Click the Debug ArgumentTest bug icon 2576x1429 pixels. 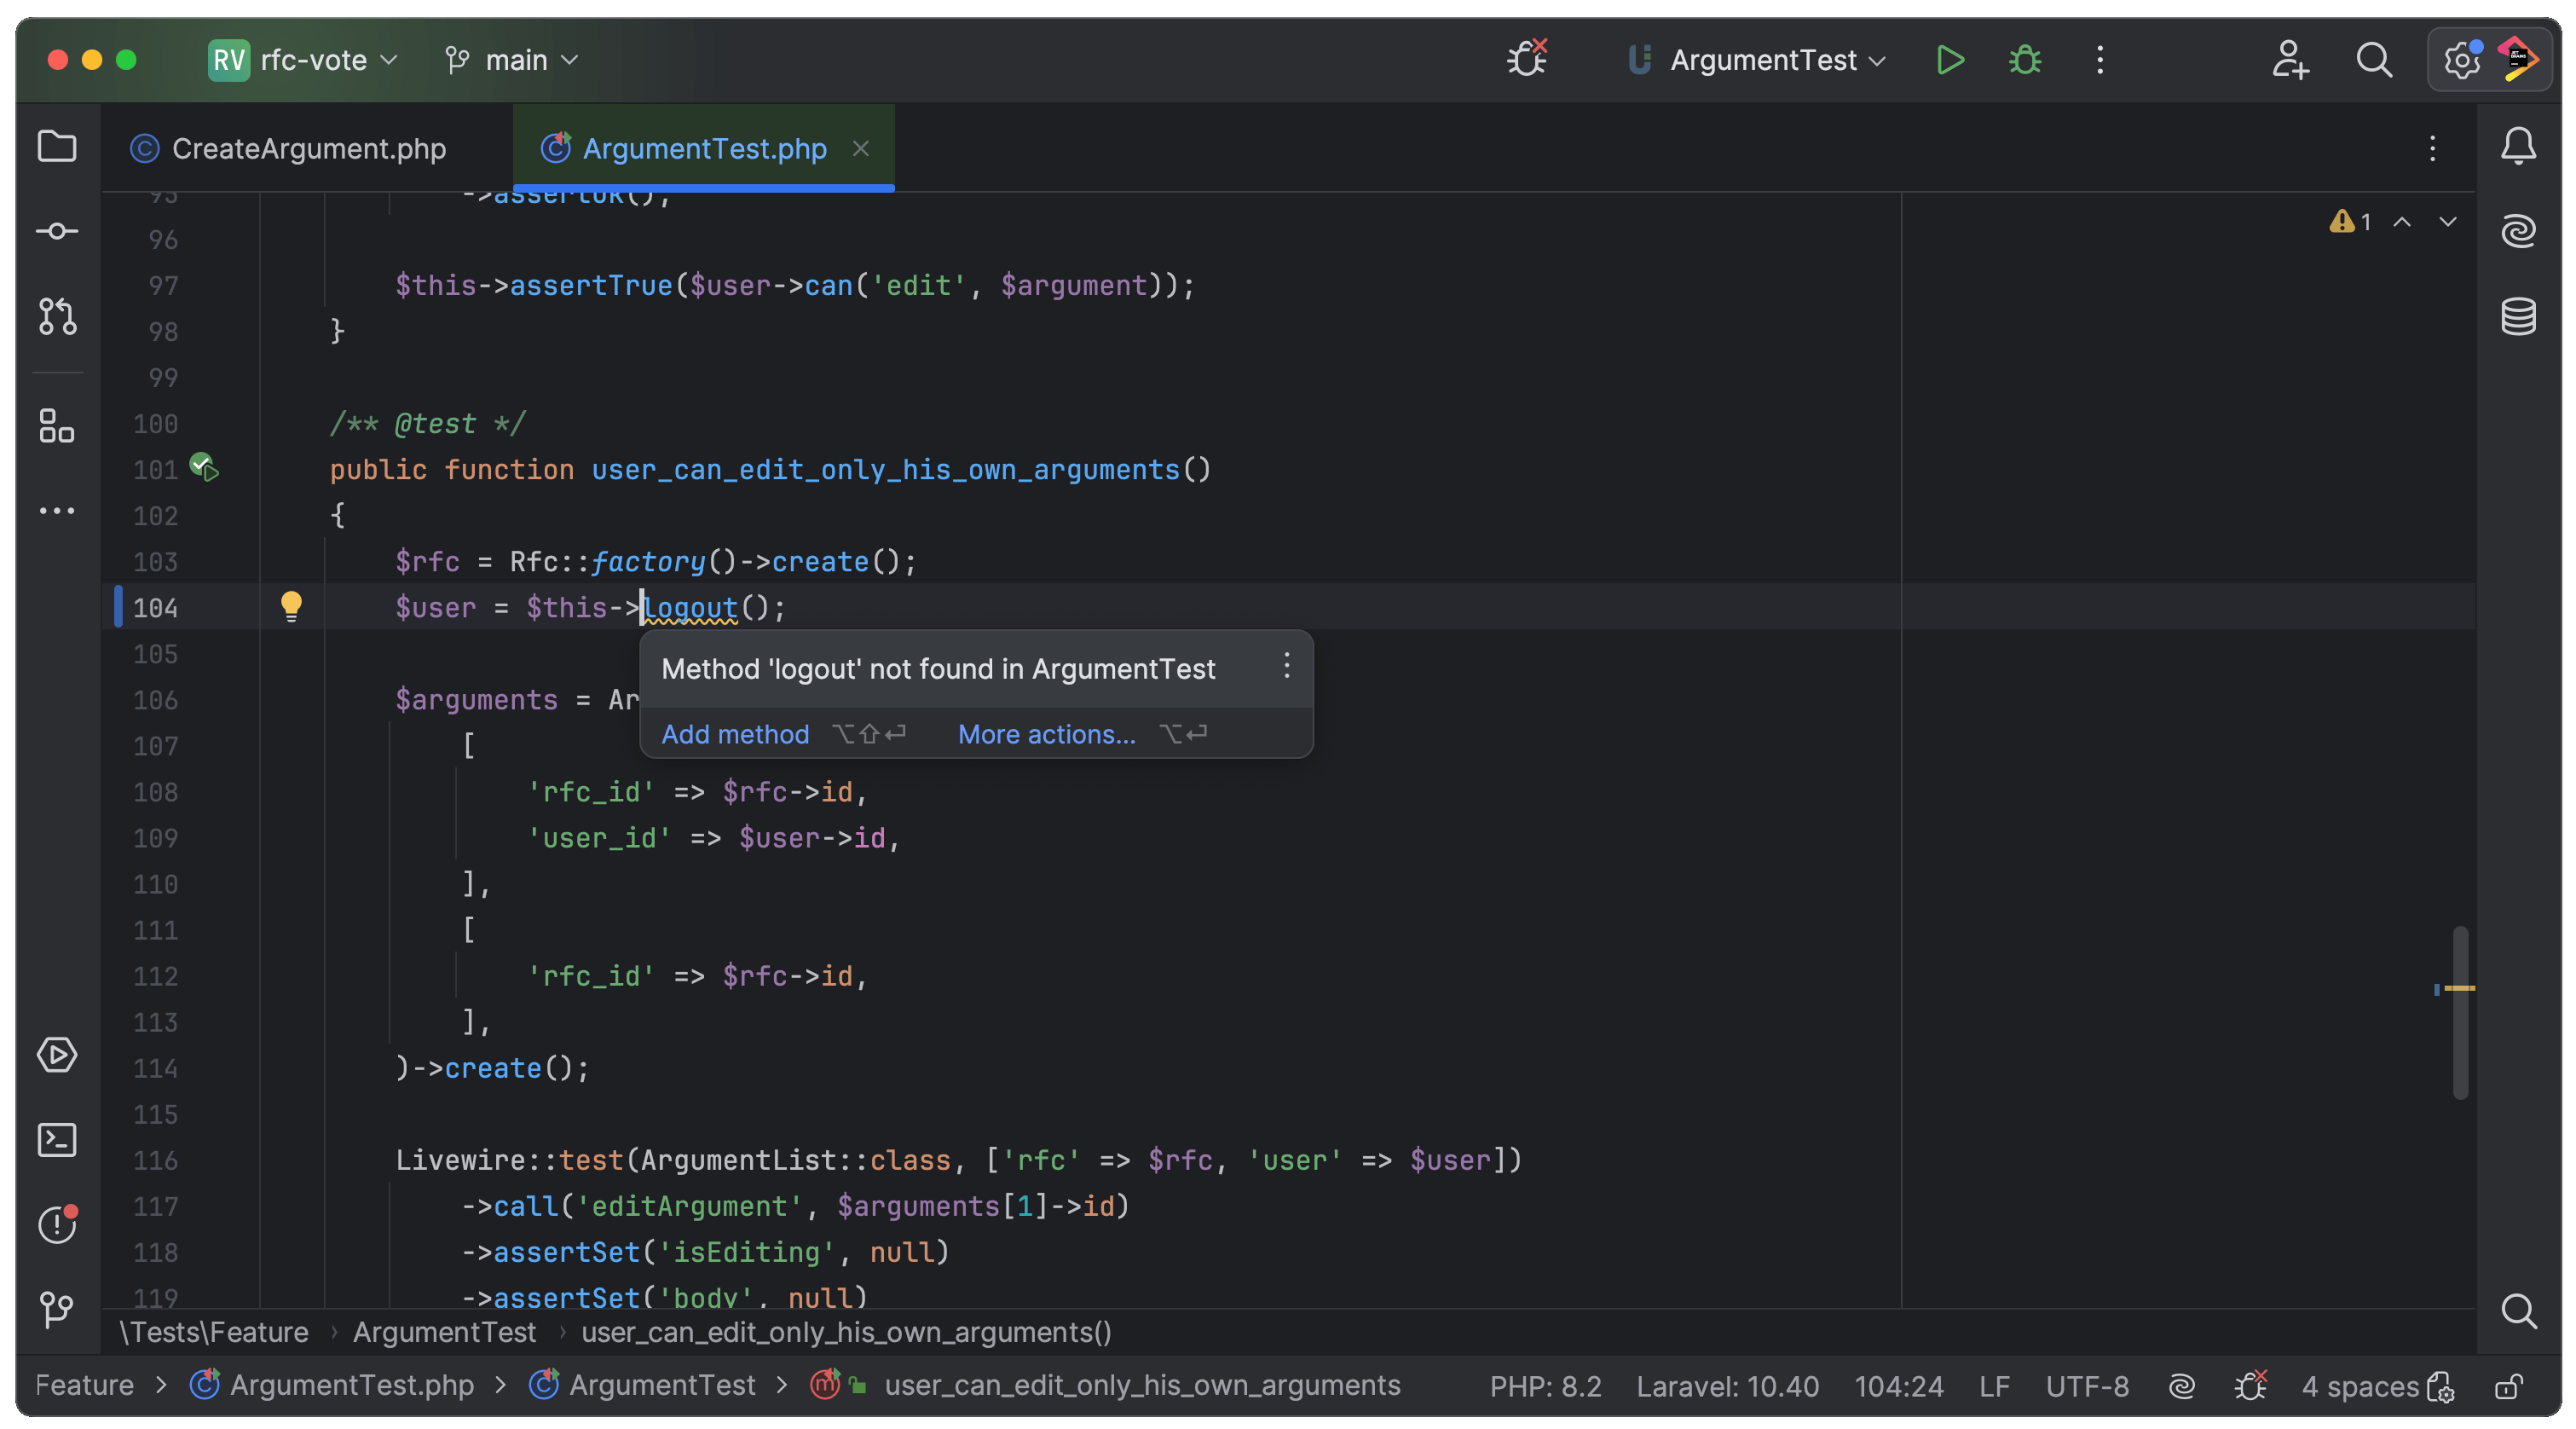(x=2024, y=60)
